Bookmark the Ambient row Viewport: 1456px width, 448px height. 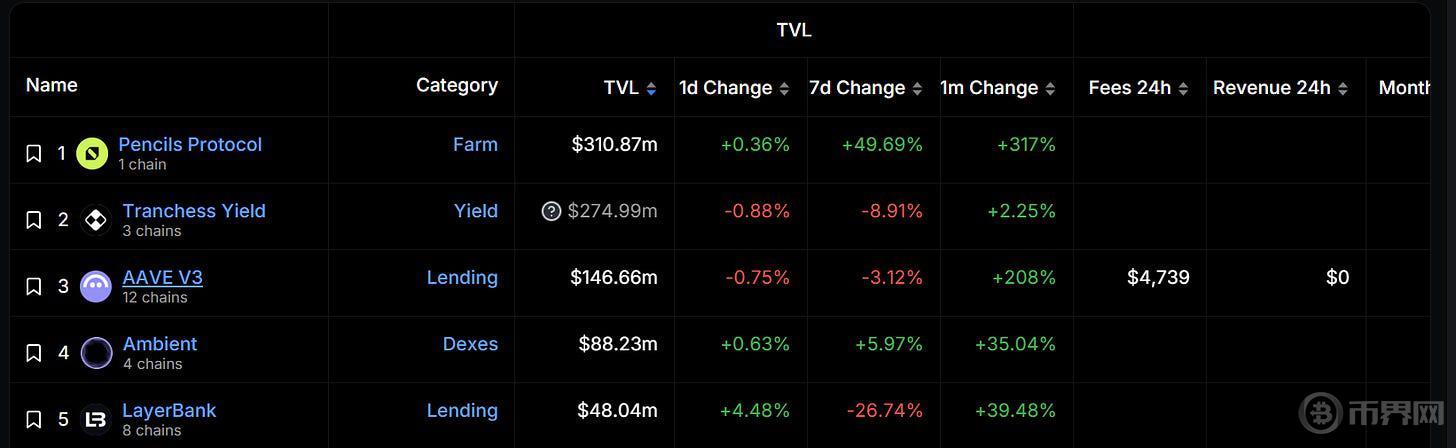[x=34, y=353]
